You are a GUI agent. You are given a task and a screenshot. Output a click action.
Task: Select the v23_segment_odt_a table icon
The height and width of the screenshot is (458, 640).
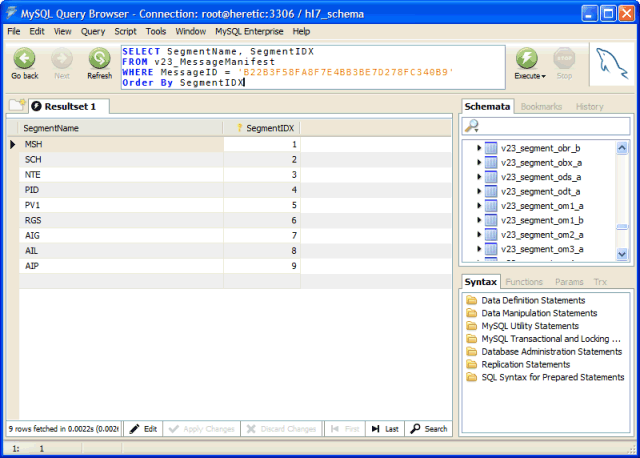pyautogui.click(x=491, y=191)
